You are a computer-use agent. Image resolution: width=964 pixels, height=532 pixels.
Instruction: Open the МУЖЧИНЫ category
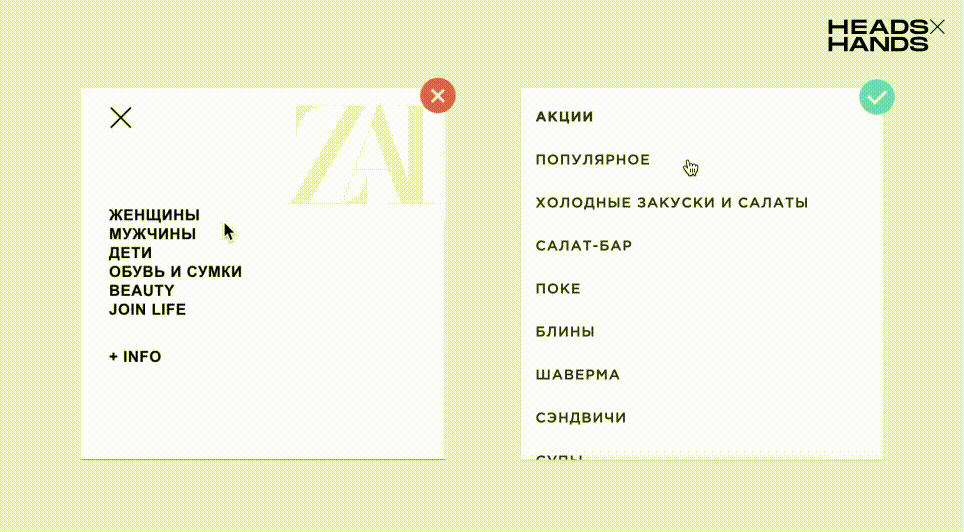[x=152, y=234]
